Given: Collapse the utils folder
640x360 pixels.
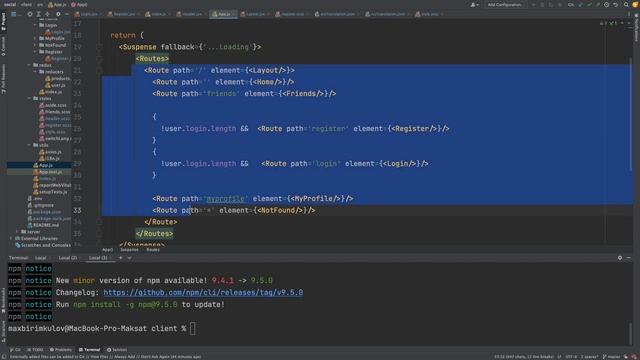Looking at the screenshot, I should click(x=29, y=145).
